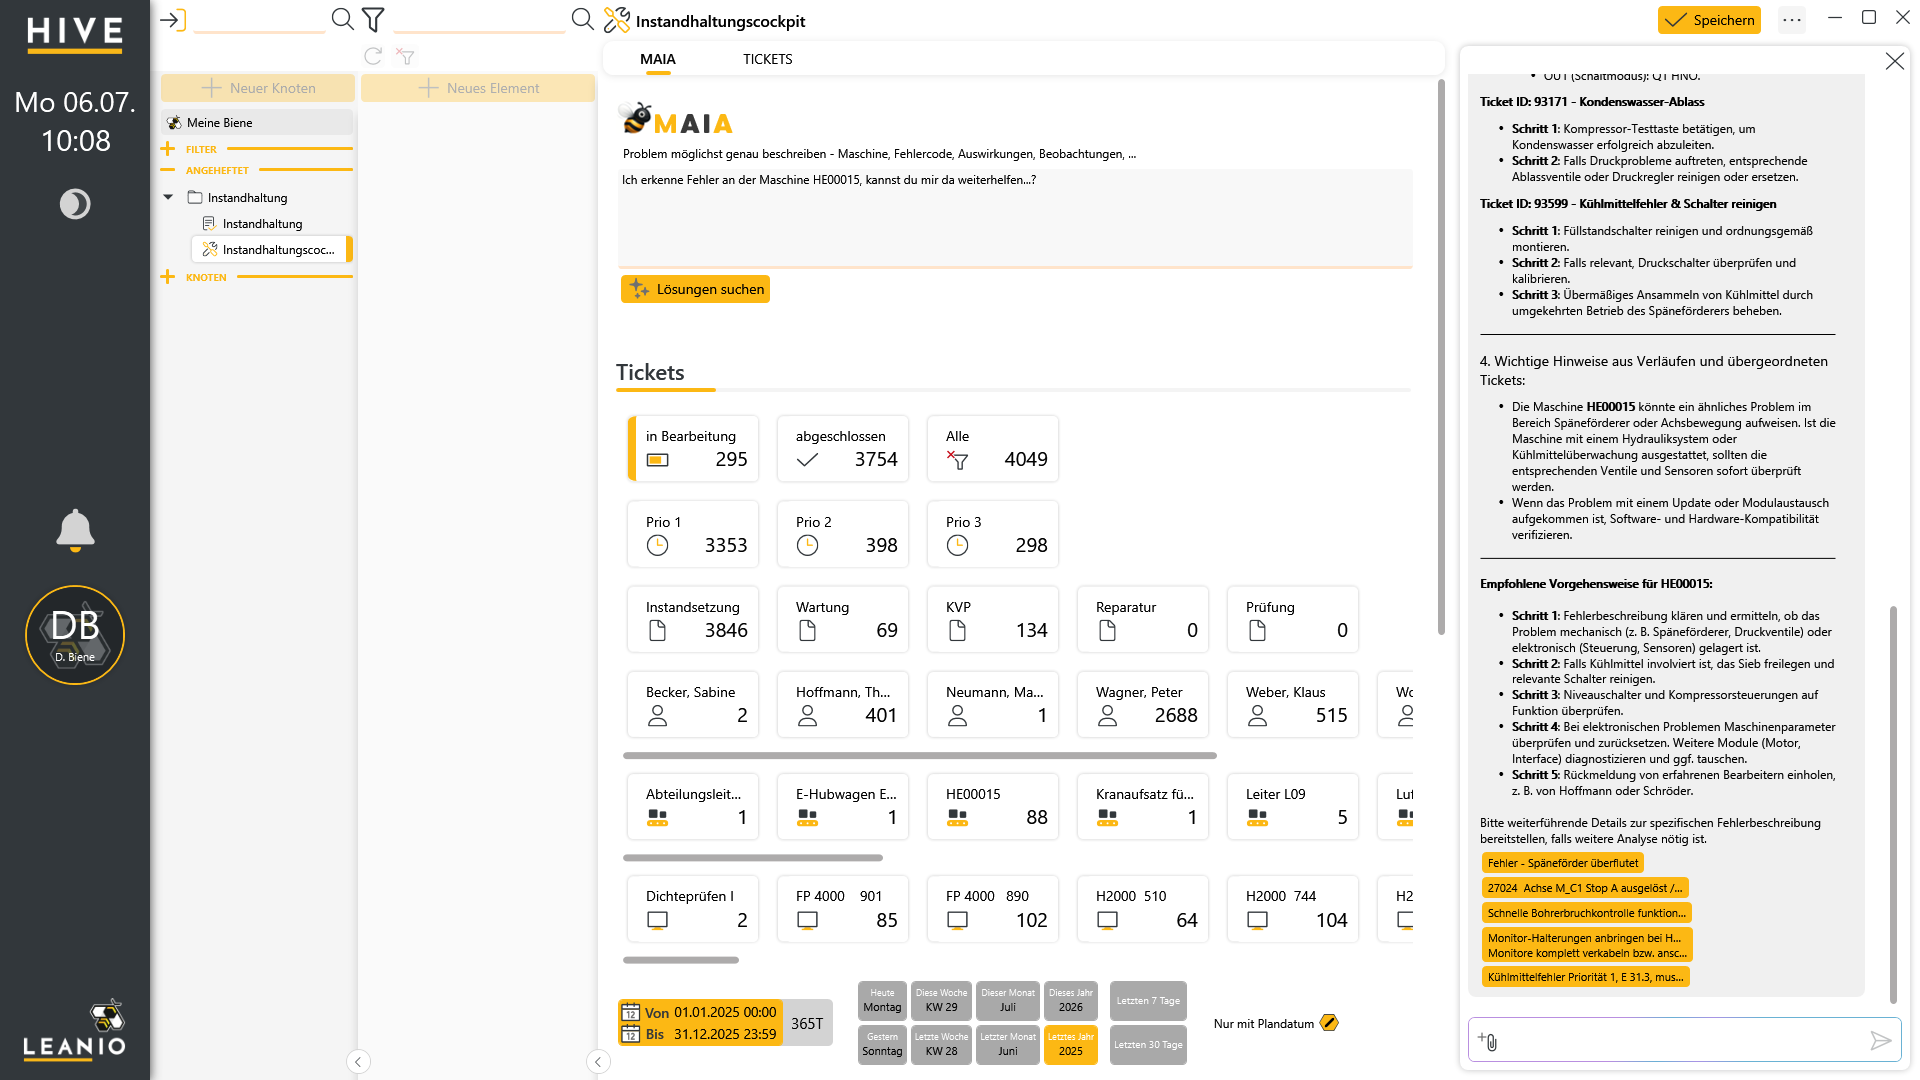Open 'Fehler - Späneförder überflutet' suggestion
The image size is (1920, 1080).
pos(1562,863)
